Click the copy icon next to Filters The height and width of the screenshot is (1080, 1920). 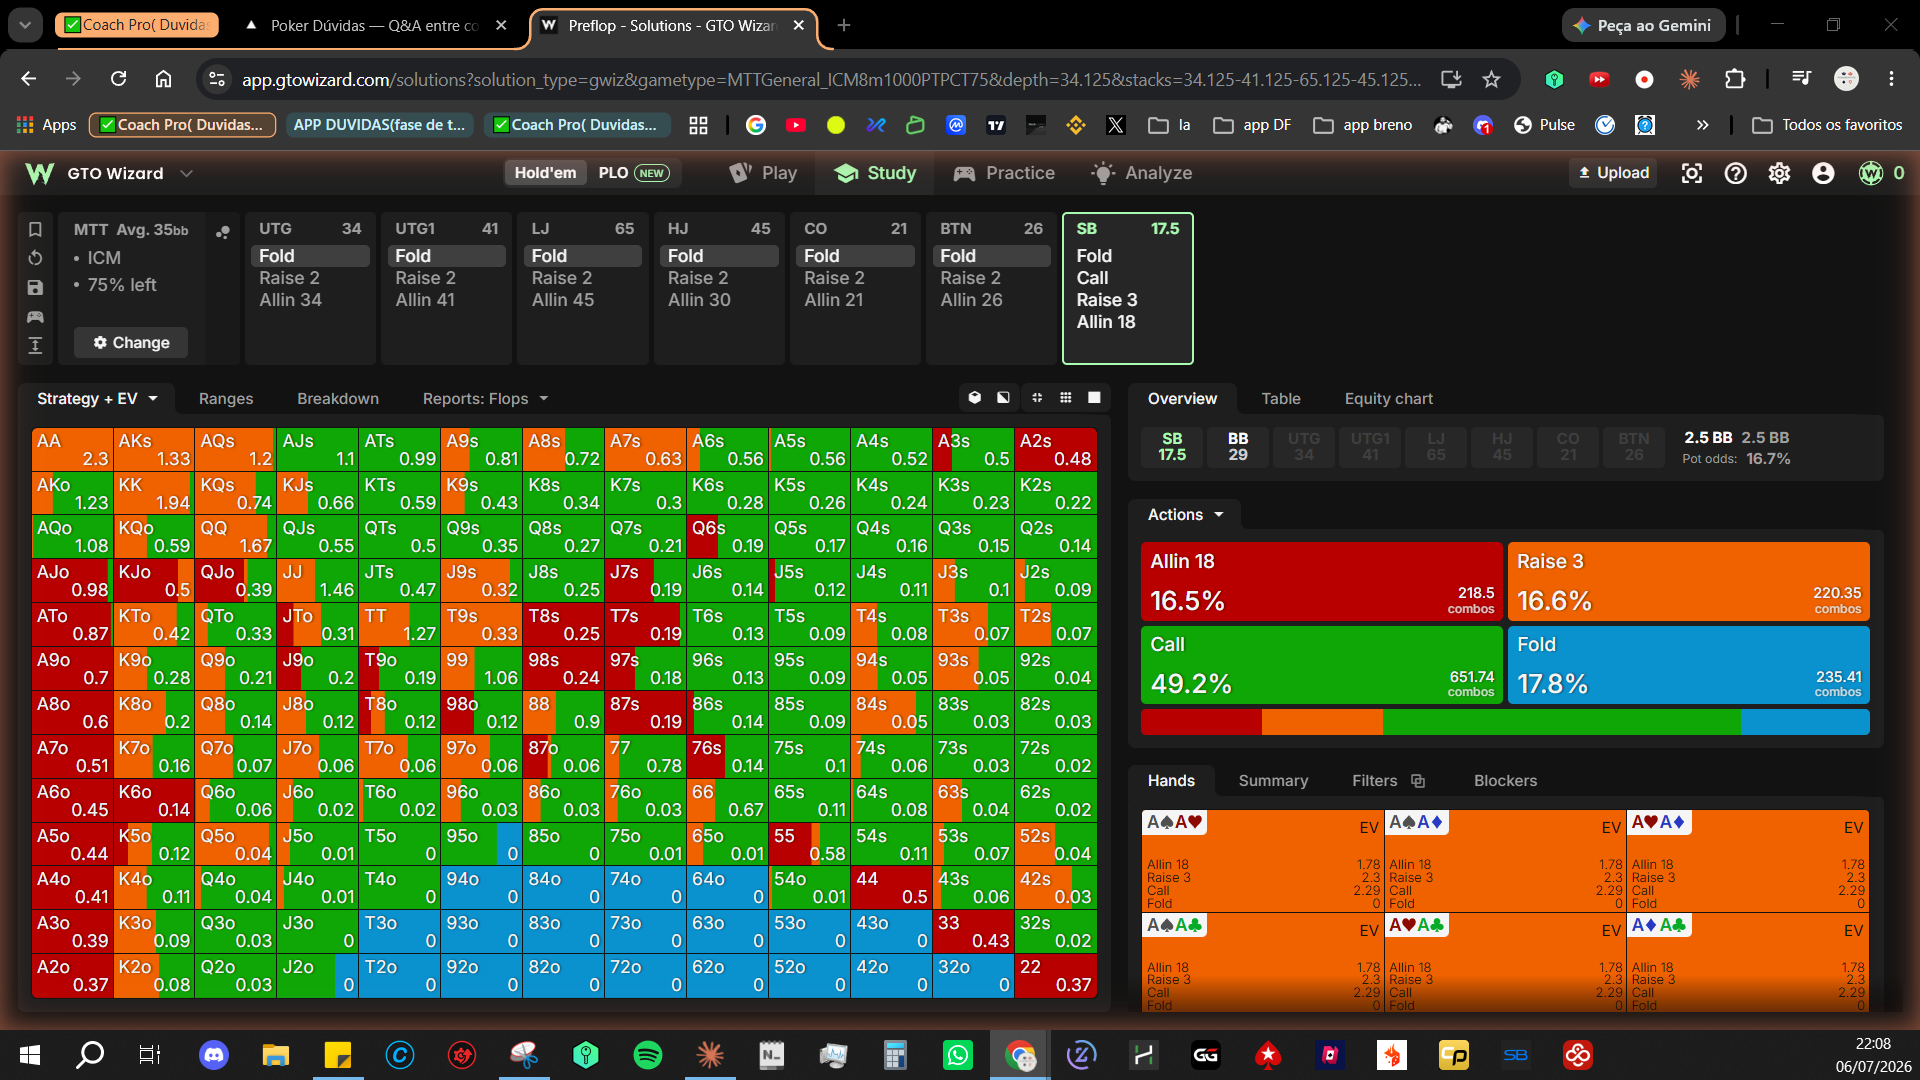[x=1418, y=781]
